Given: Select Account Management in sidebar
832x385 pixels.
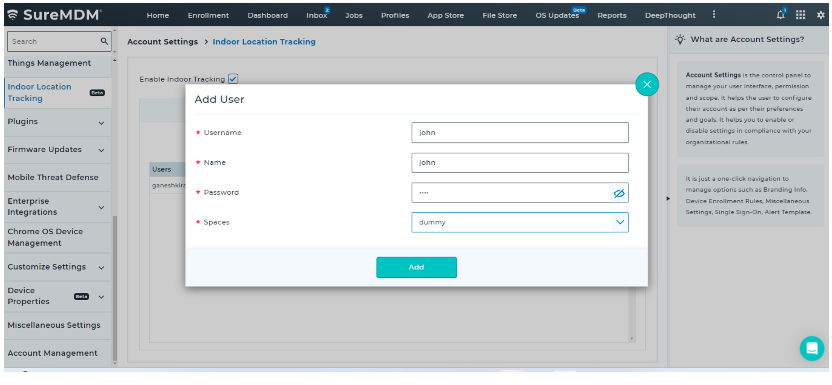Looking at the screenshot, I should [53, 353].
